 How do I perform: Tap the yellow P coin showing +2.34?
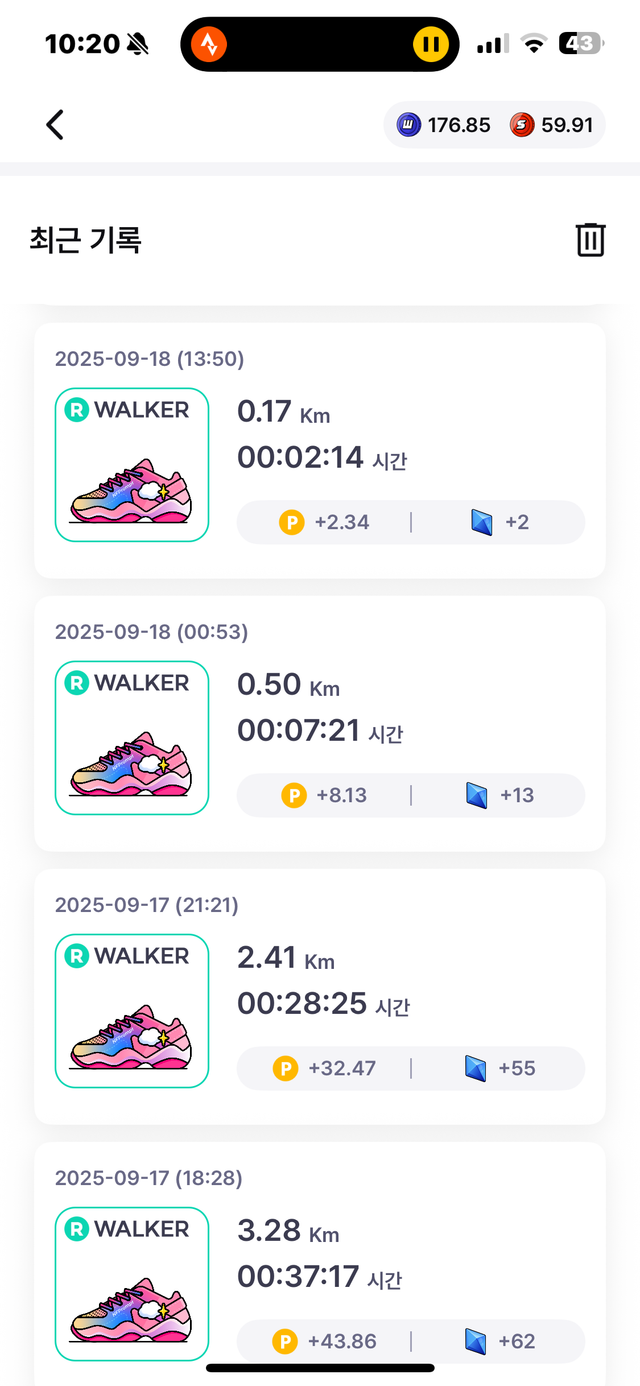pyautogui.click(x=291, y=522)
